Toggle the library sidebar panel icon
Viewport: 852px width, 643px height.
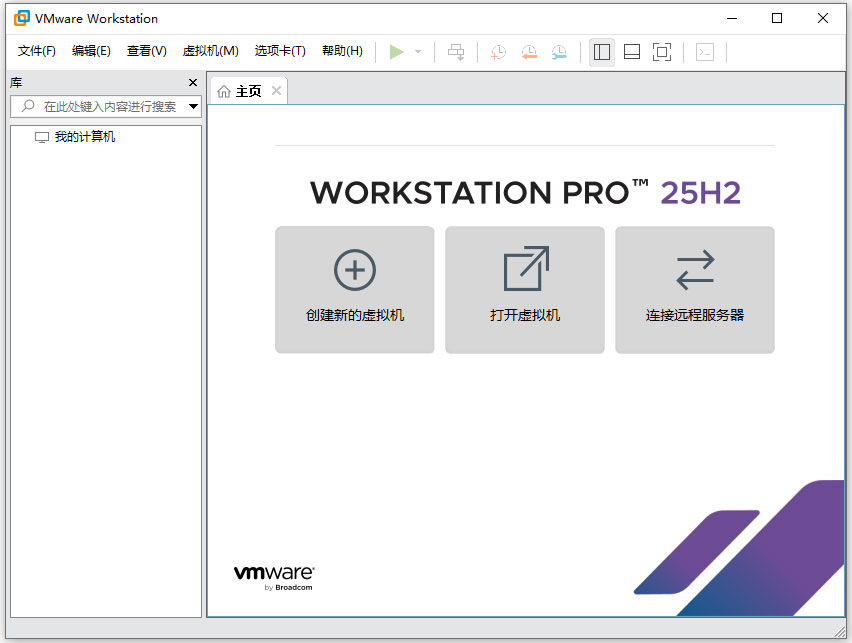pyautogui.click(x=601, y=52)
